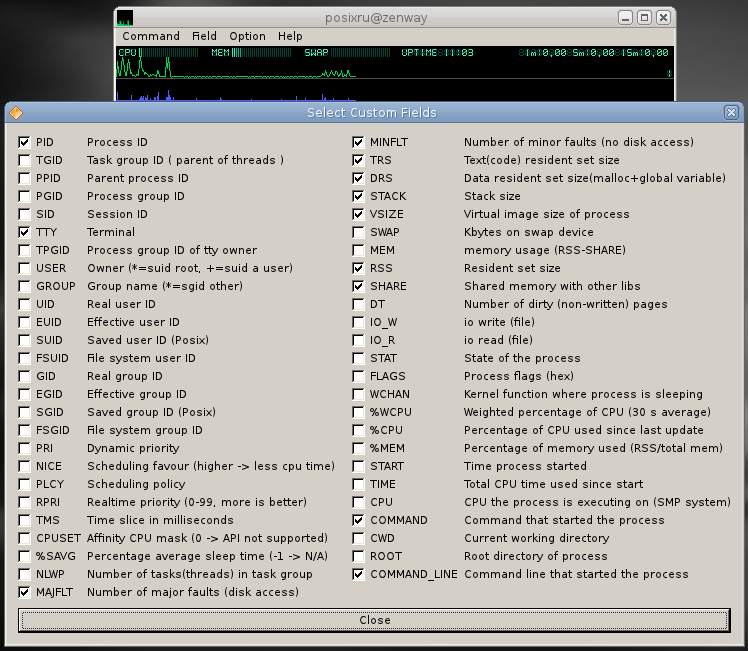Check the GID Real group ID checkbox

point(24,376)
